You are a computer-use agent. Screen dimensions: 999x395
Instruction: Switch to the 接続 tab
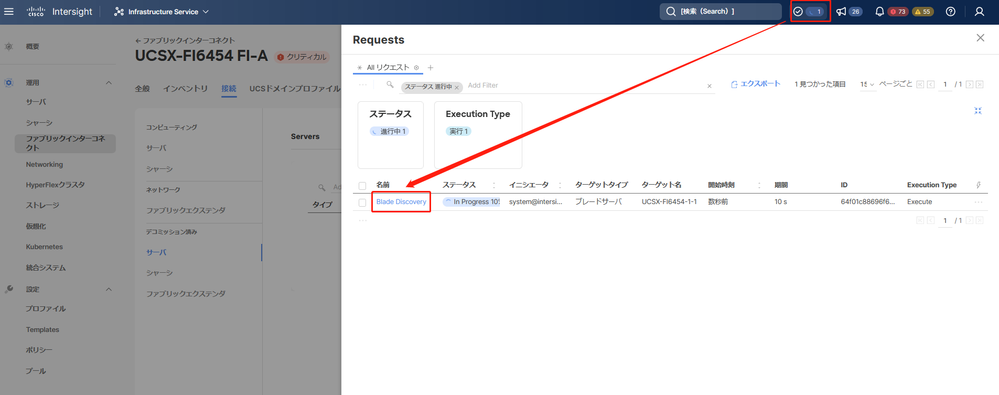(229, 89)
